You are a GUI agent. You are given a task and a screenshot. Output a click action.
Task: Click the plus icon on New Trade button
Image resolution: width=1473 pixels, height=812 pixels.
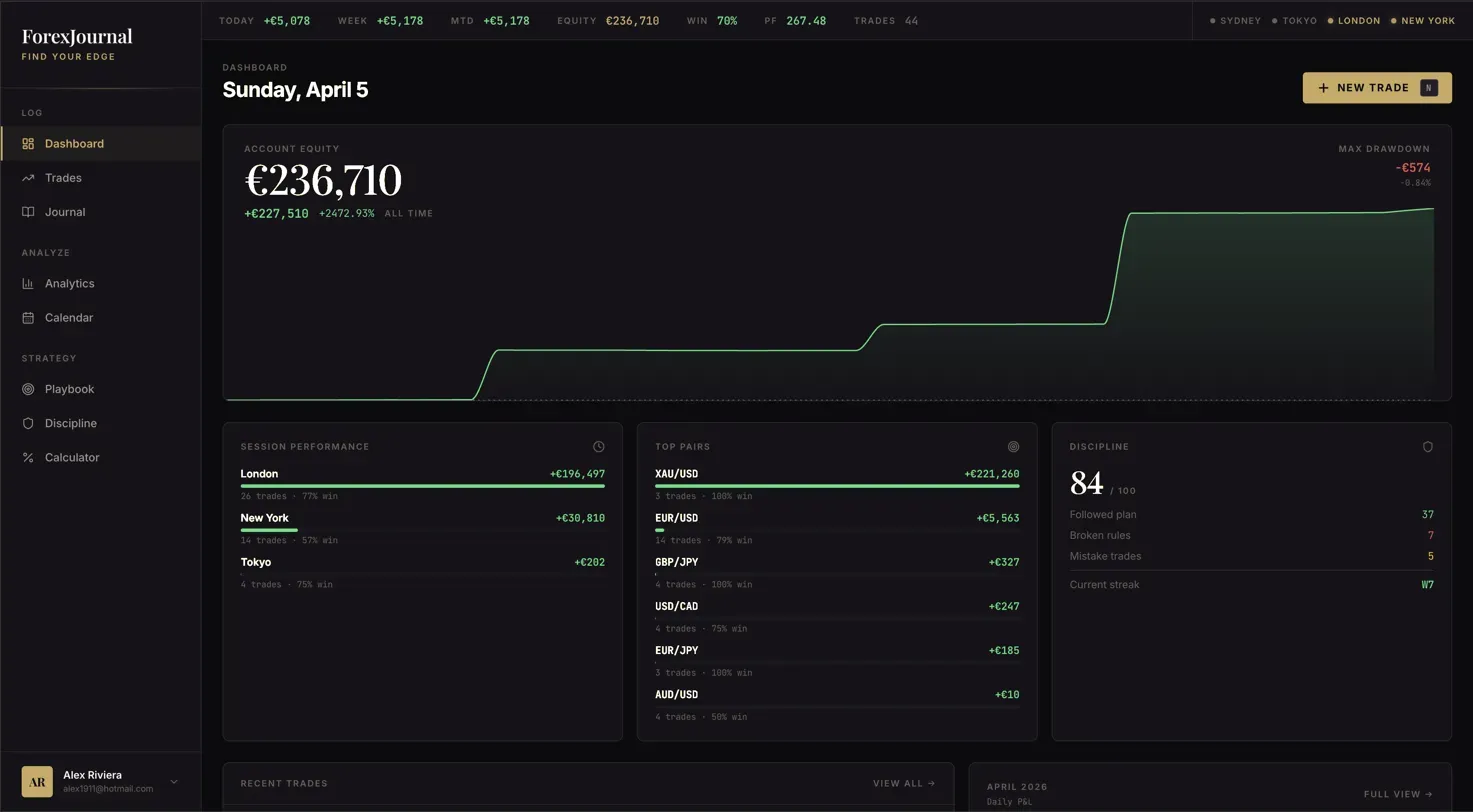click(x=1323, y=88)
